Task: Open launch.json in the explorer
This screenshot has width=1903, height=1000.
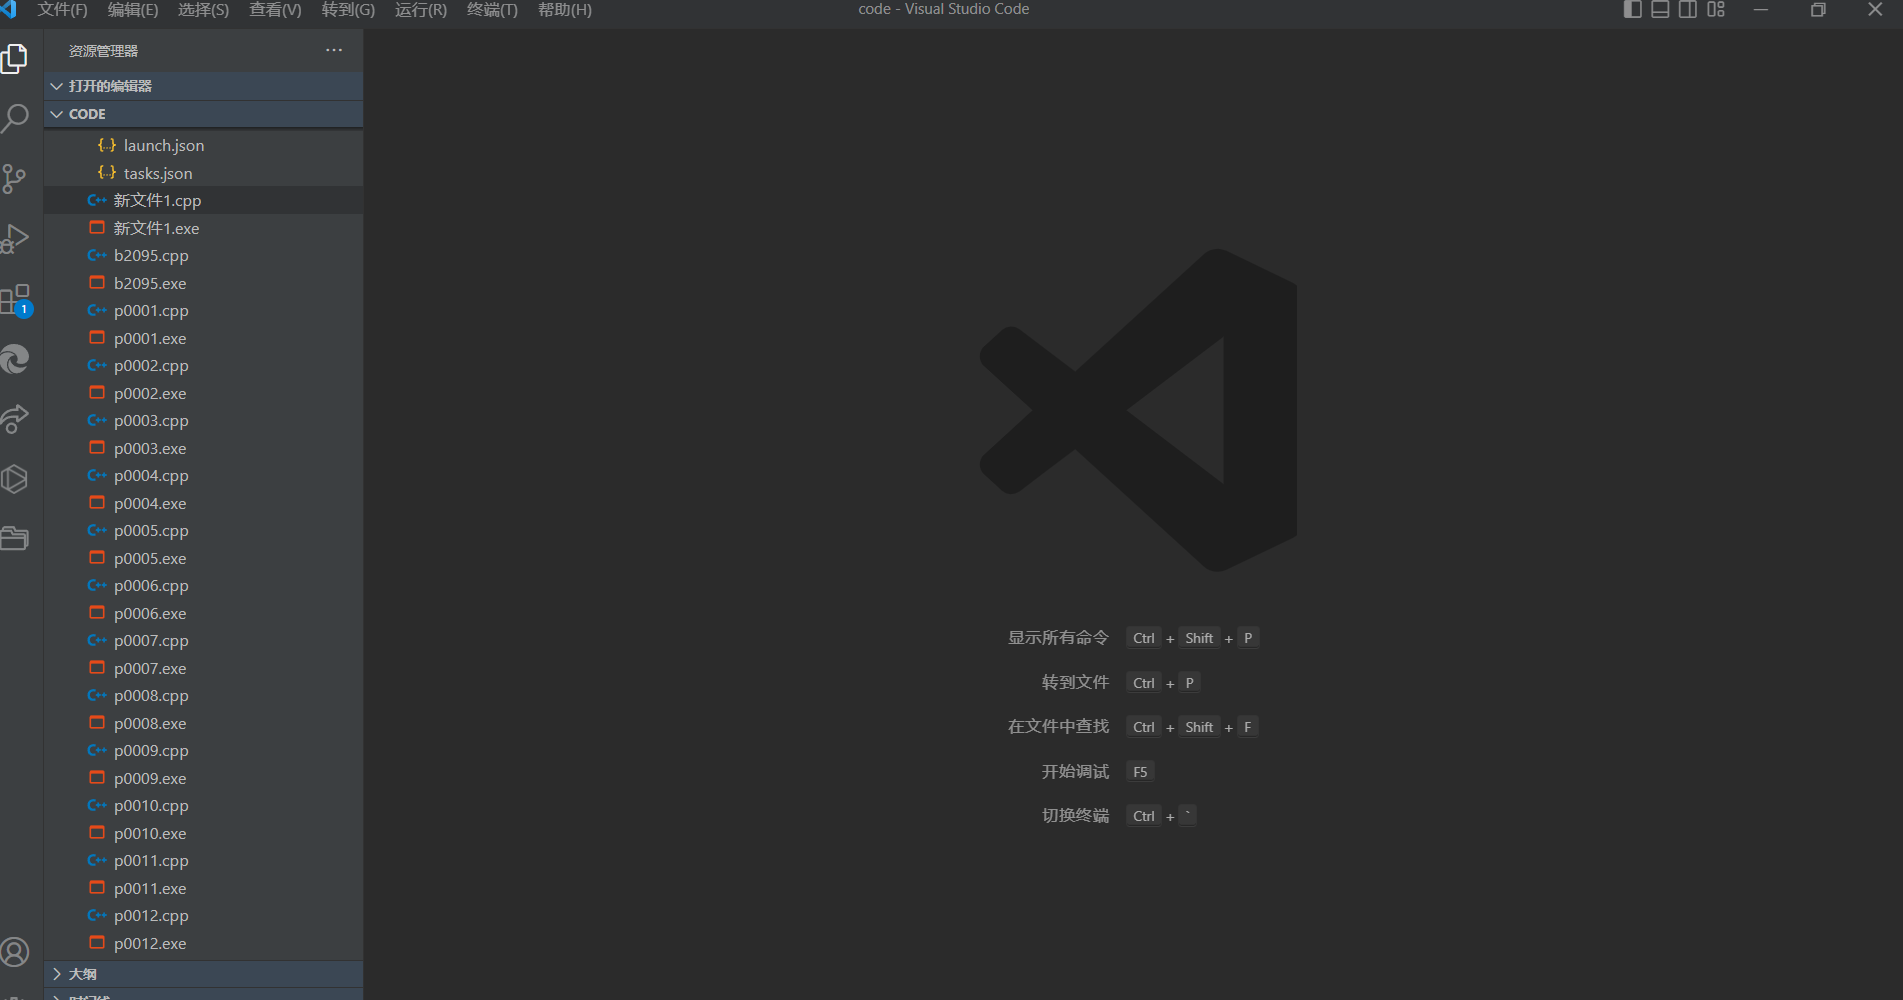Action: click(204, 145)
